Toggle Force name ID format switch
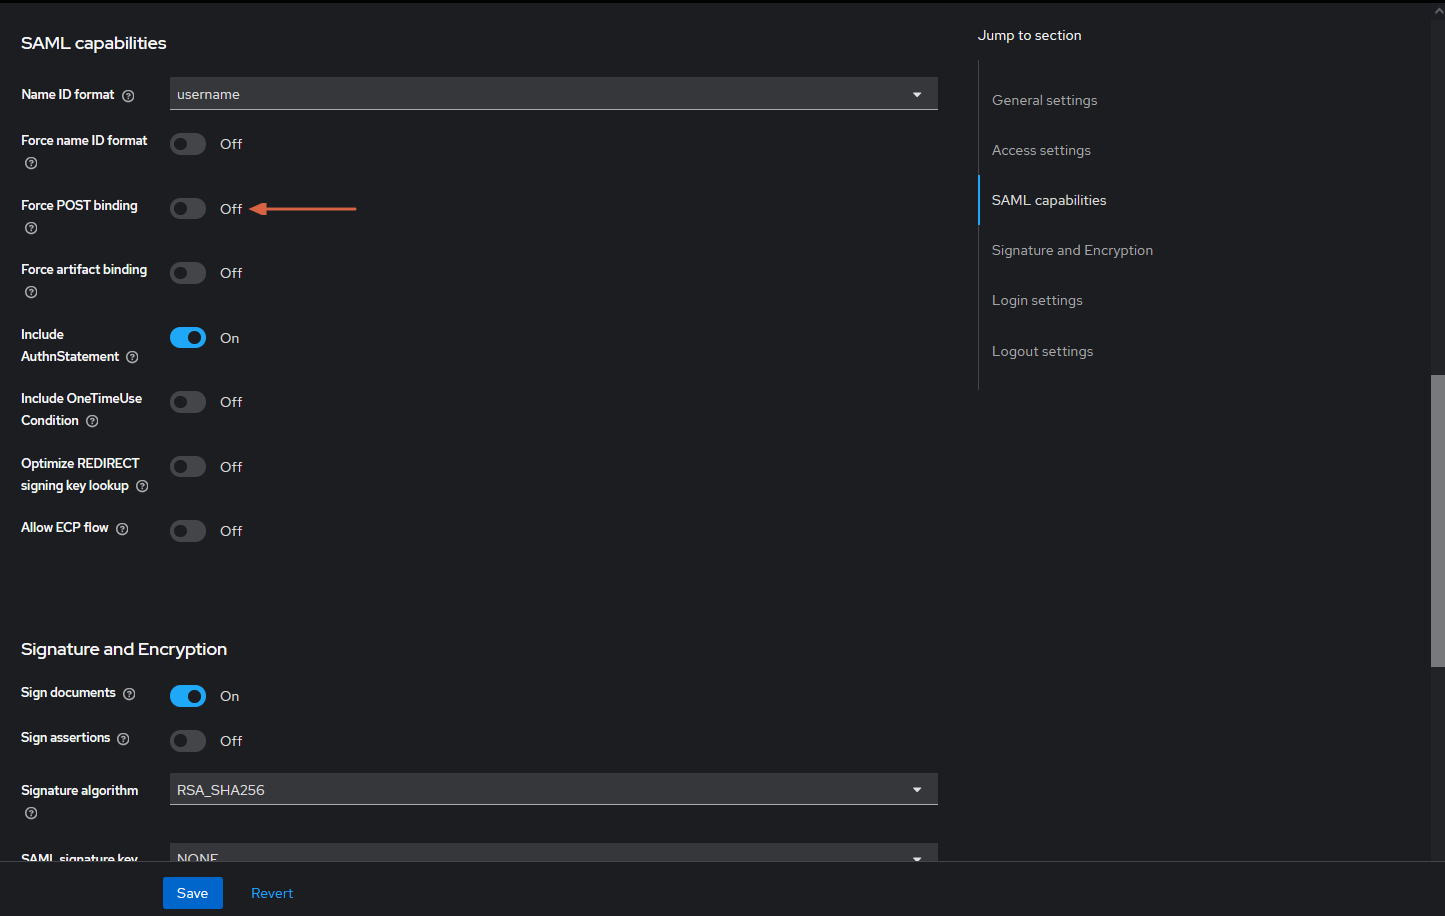Image resolution: width=1445 pixels, height=916 pixels. click(x=188, y=144)
